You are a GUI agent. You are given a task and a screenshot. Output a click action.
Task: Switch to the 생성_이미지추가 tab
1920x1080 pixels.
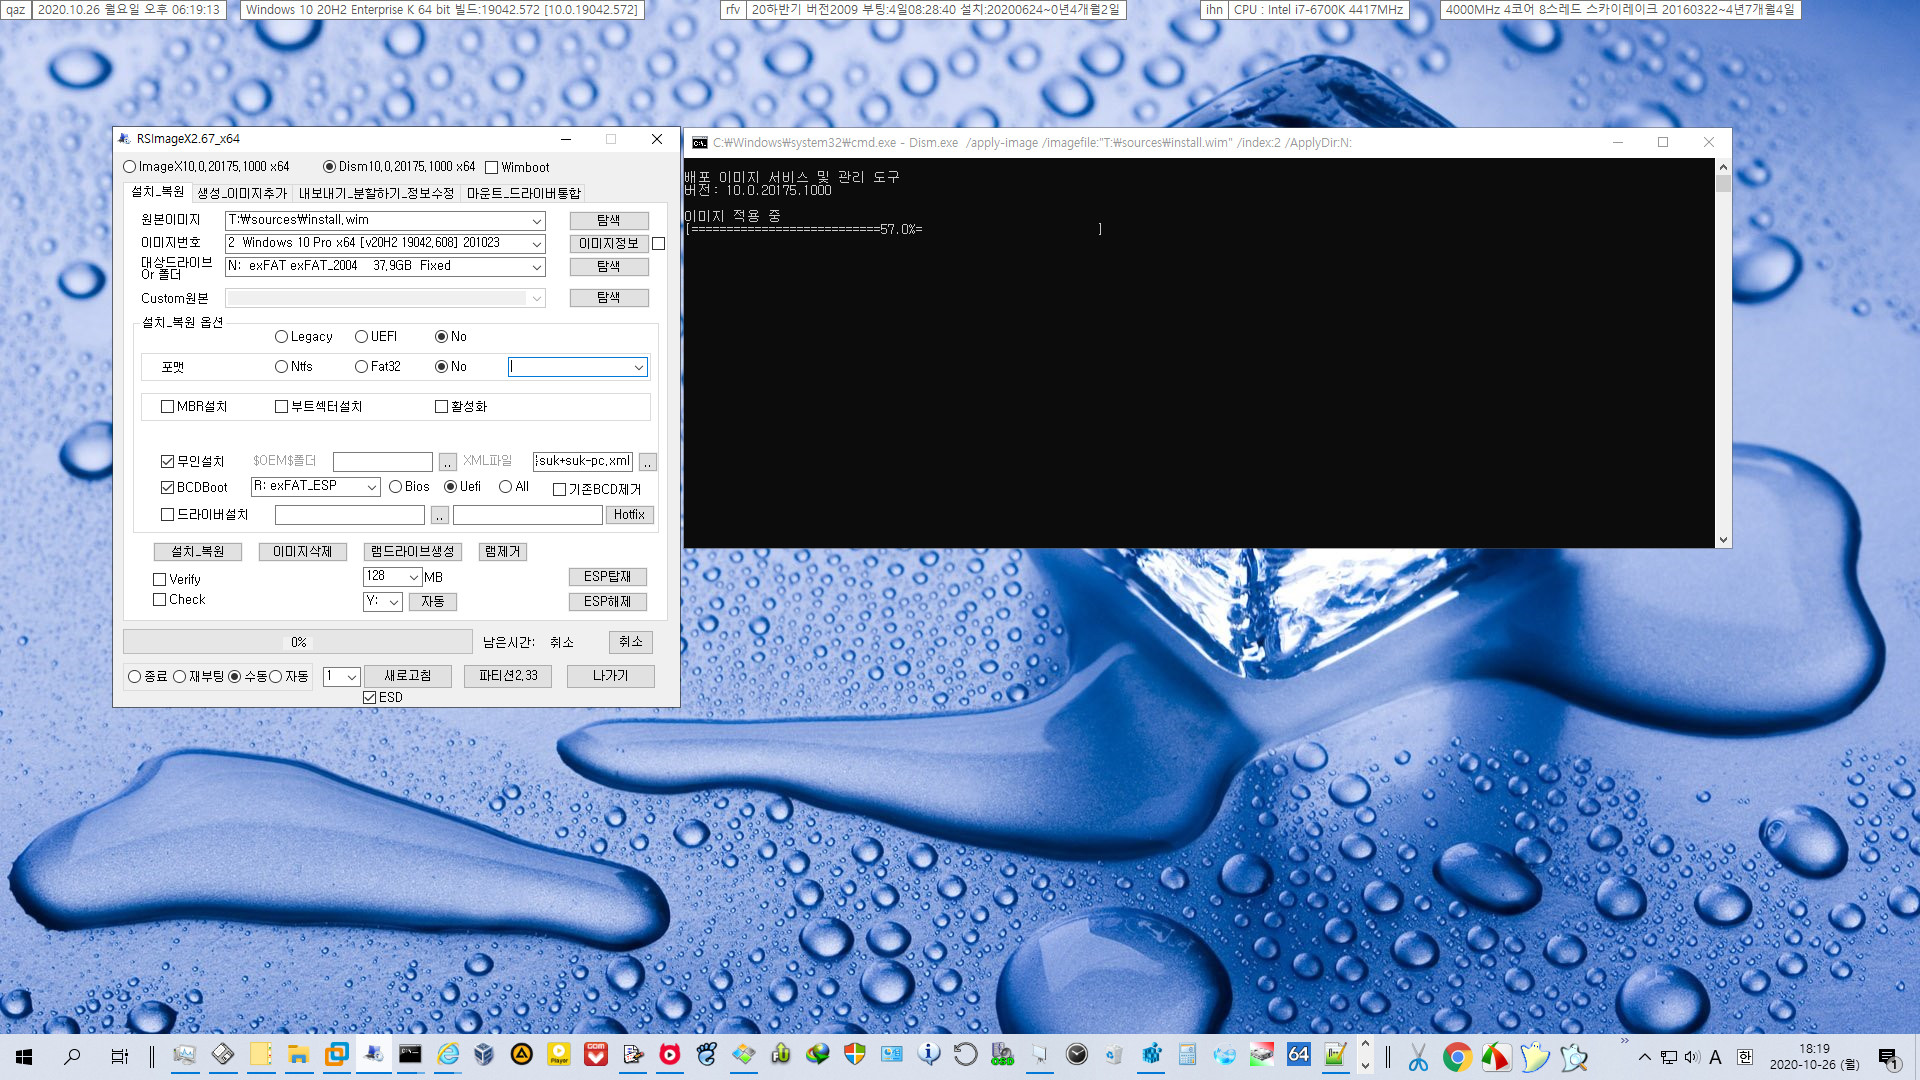tap(242, 193)
